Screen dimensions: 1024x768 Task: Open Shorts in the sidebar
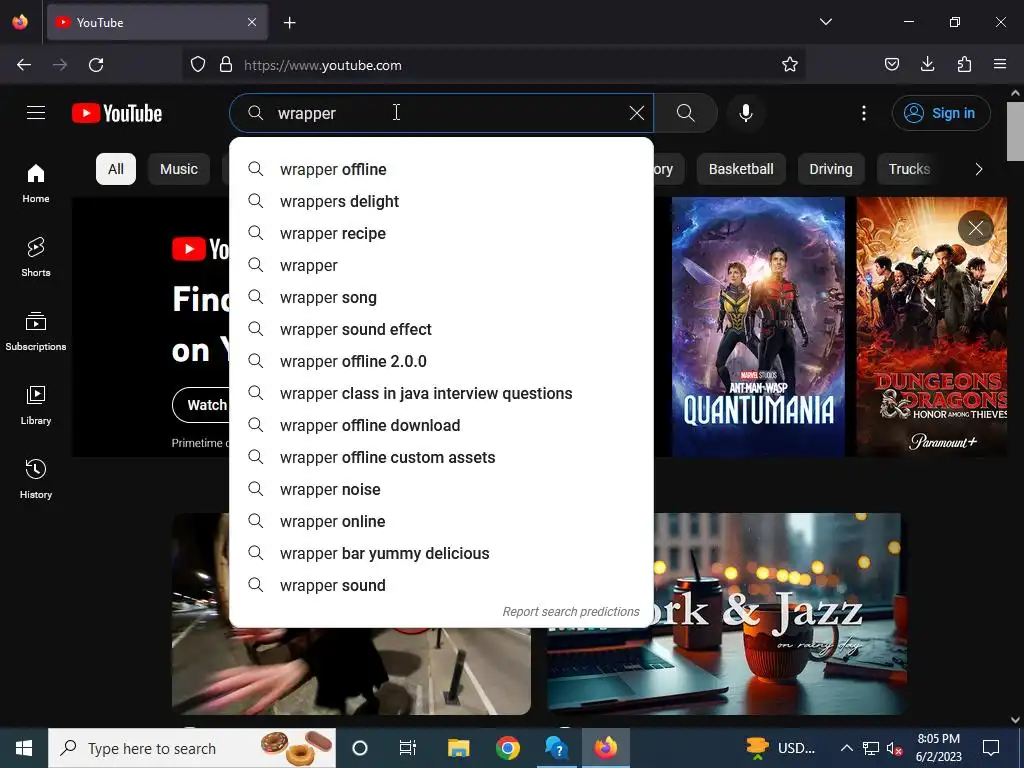coord(36,257)
